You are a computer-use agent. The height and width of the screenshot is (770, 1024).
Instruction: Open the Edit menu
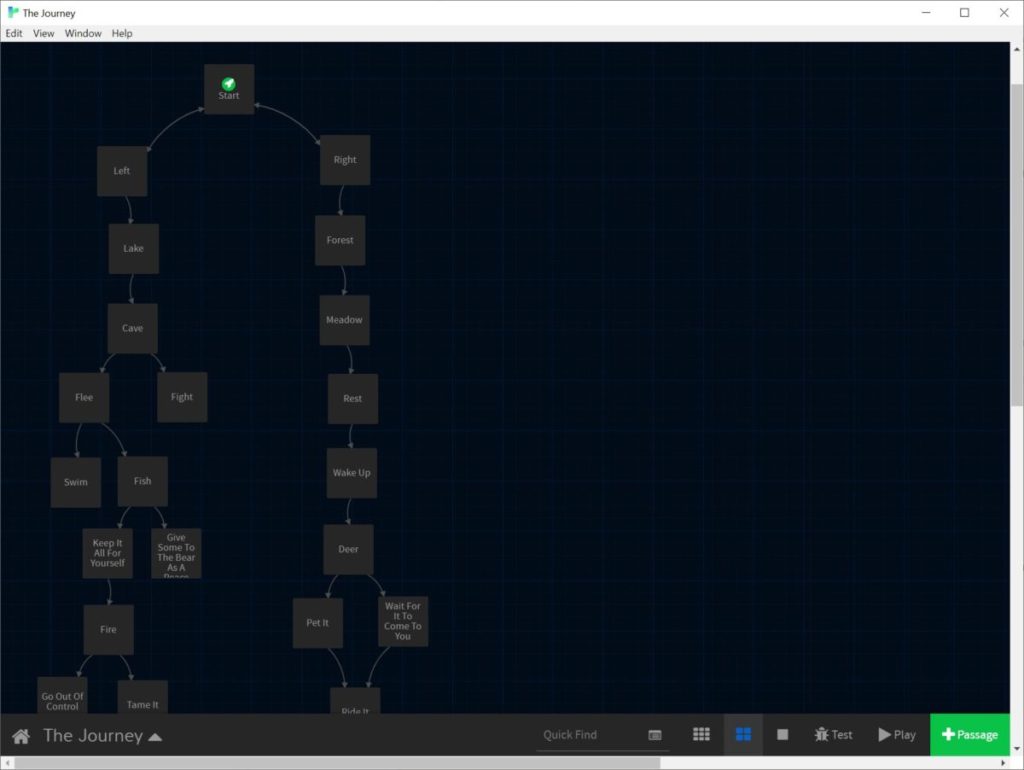pyautogui.click(x=14, y=33)
